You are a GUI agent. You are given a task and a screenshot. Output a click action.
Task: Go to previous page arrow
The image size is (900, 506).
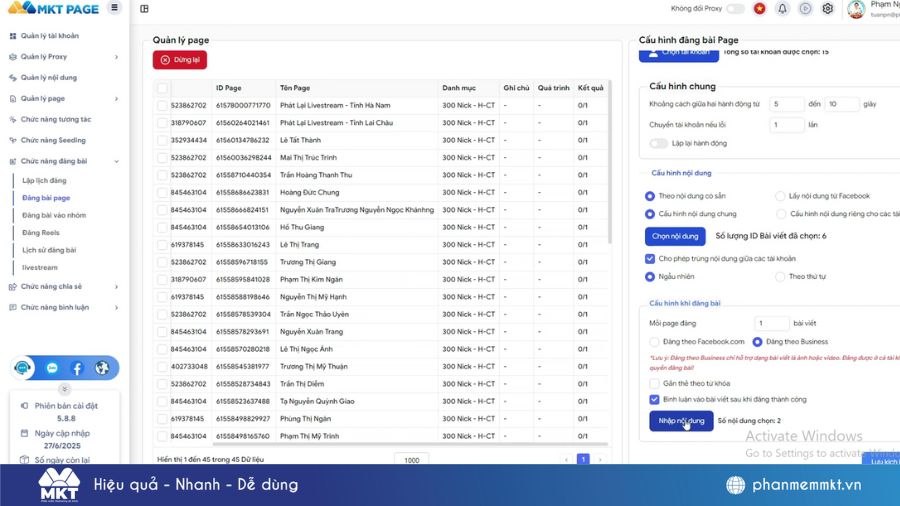tap(567, 460)
